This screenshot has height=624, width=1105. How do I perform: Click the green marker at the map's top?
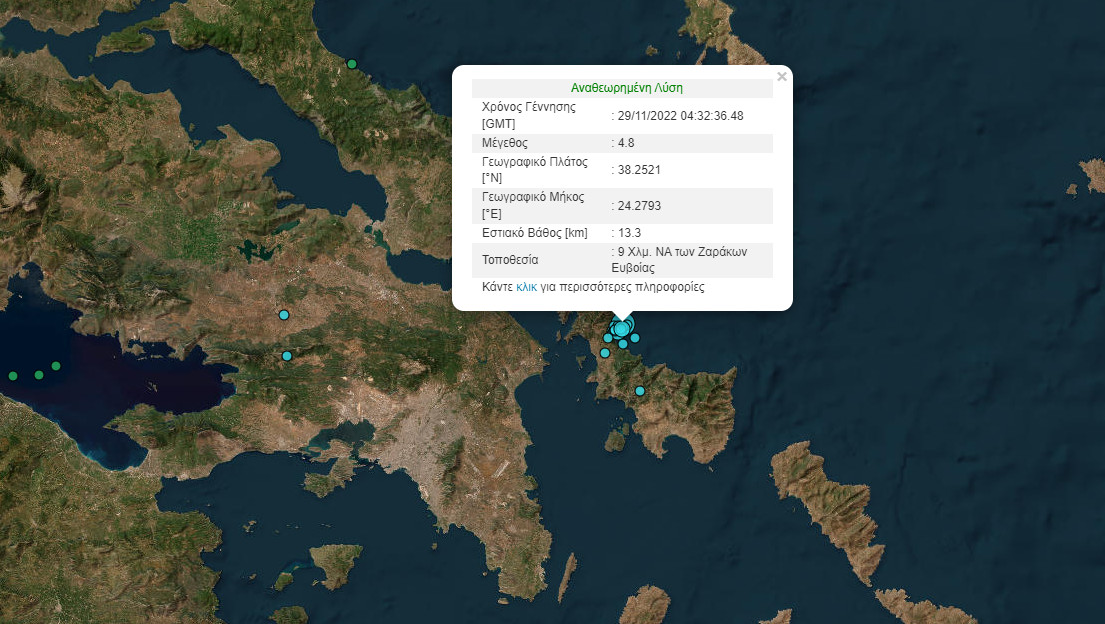(351, 64)
